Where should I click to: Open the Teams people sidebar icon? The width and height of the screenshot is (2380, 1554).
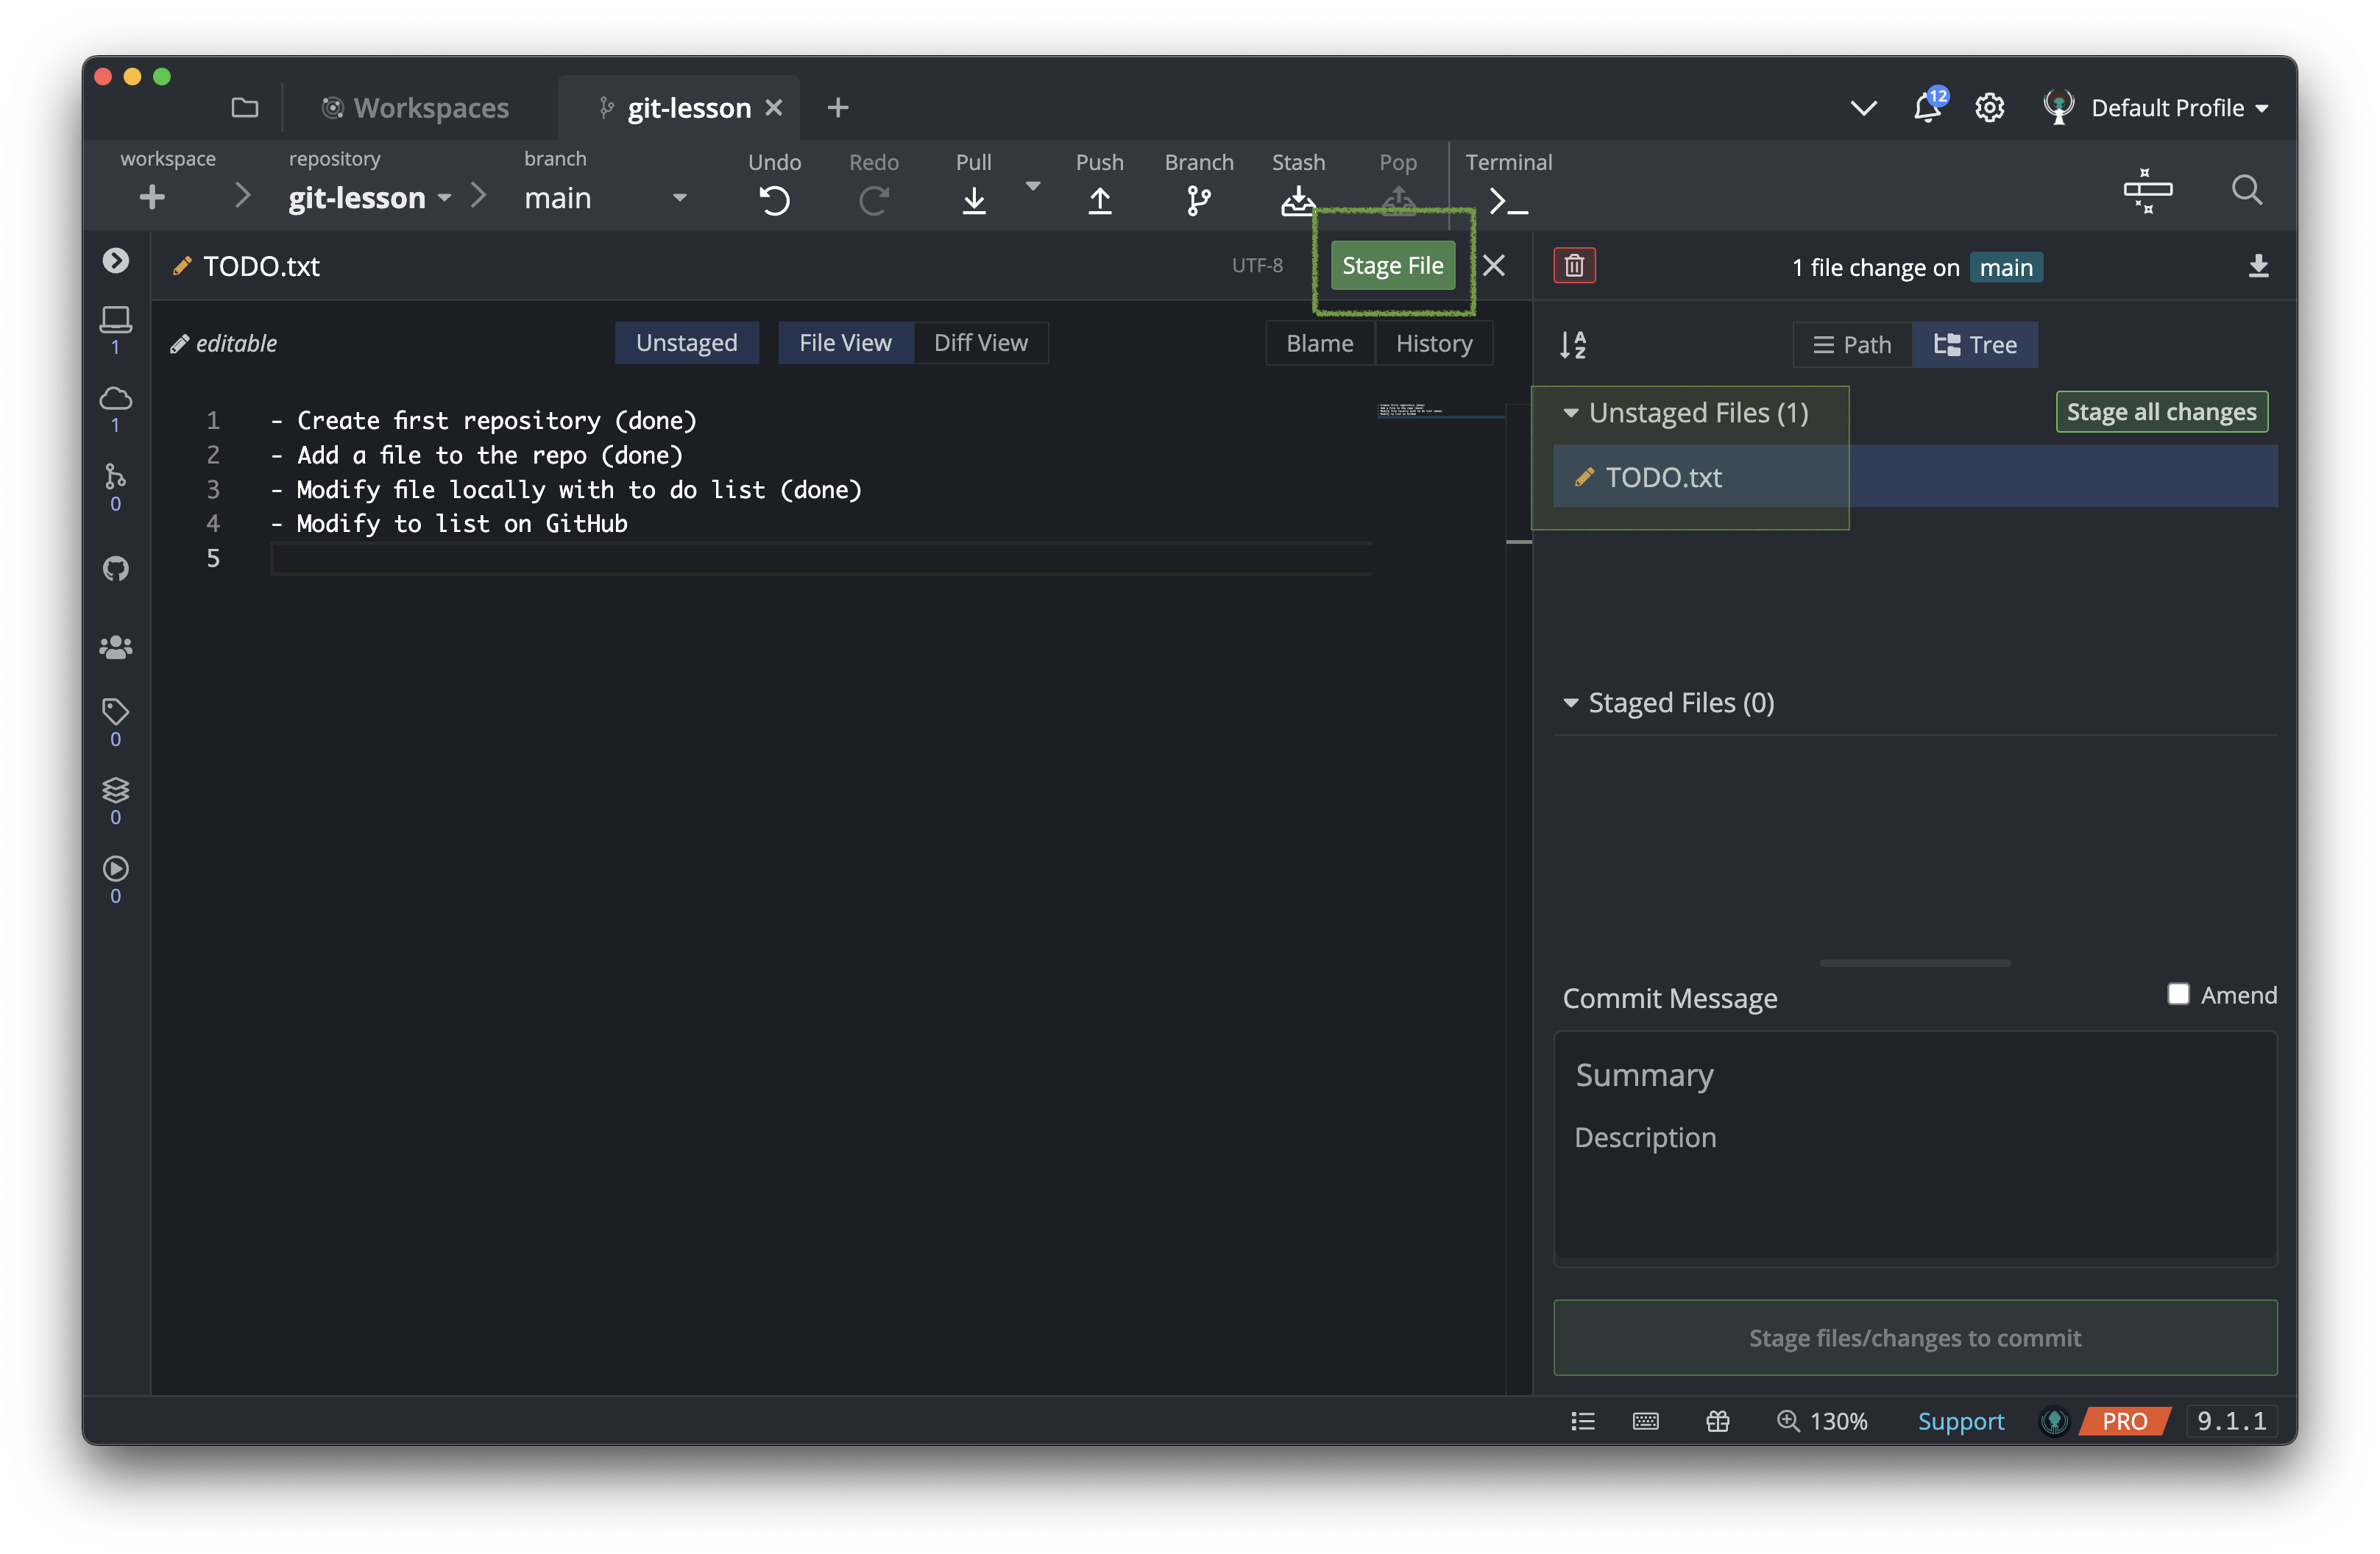pyautogui.click(x=116, y=647)
